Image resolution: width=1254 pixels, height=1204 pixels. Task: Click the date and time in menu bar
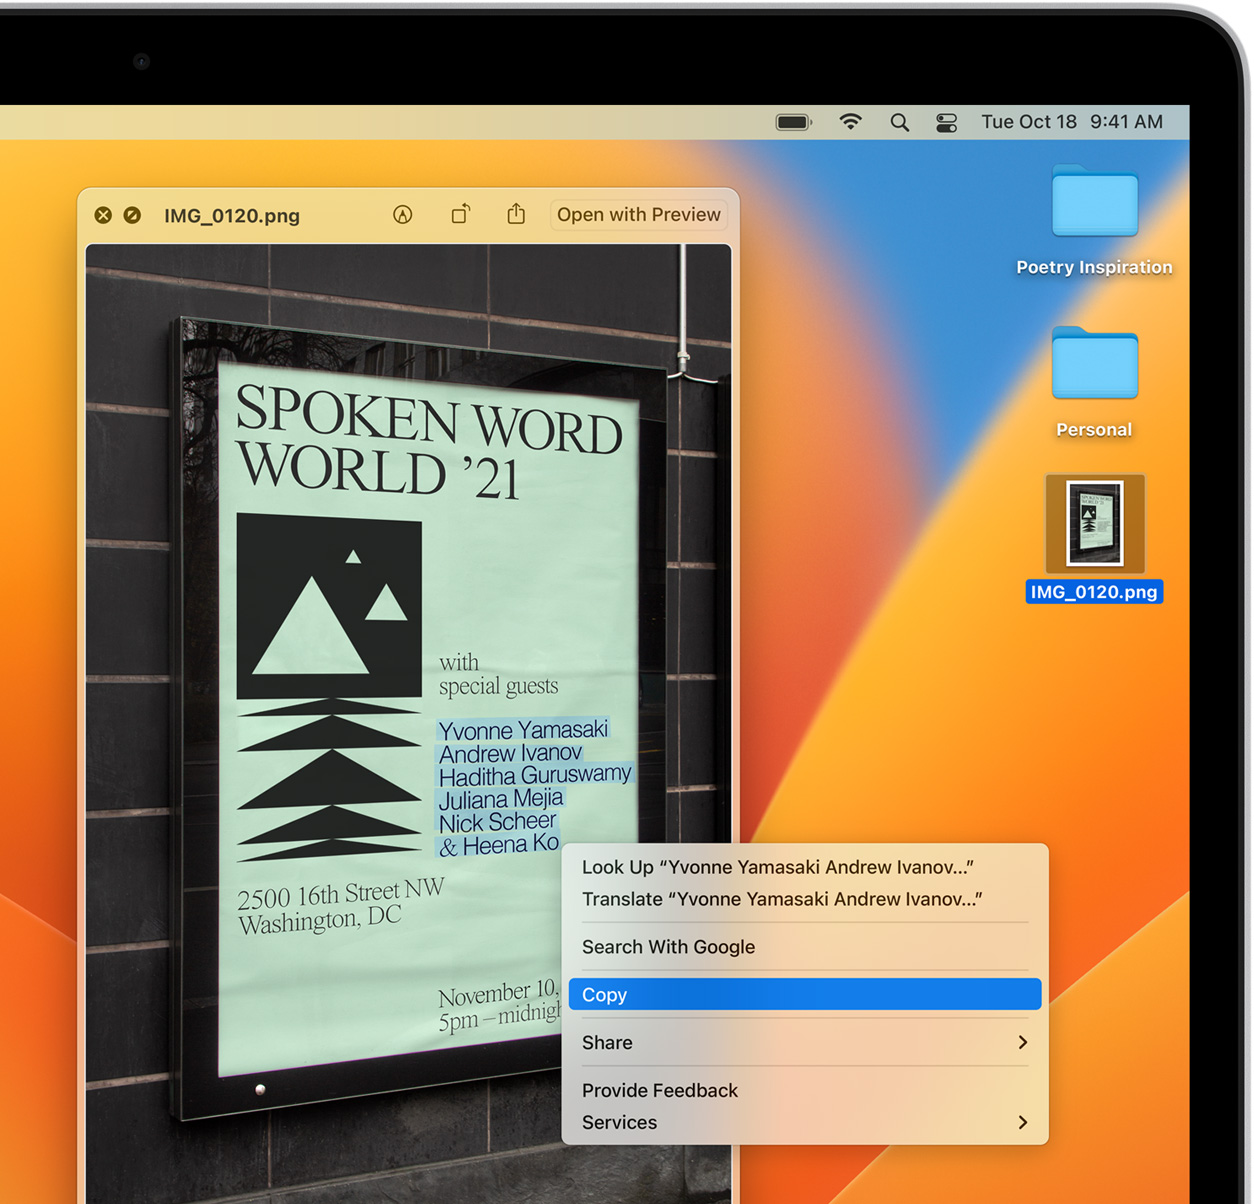tap(1071, 122)
